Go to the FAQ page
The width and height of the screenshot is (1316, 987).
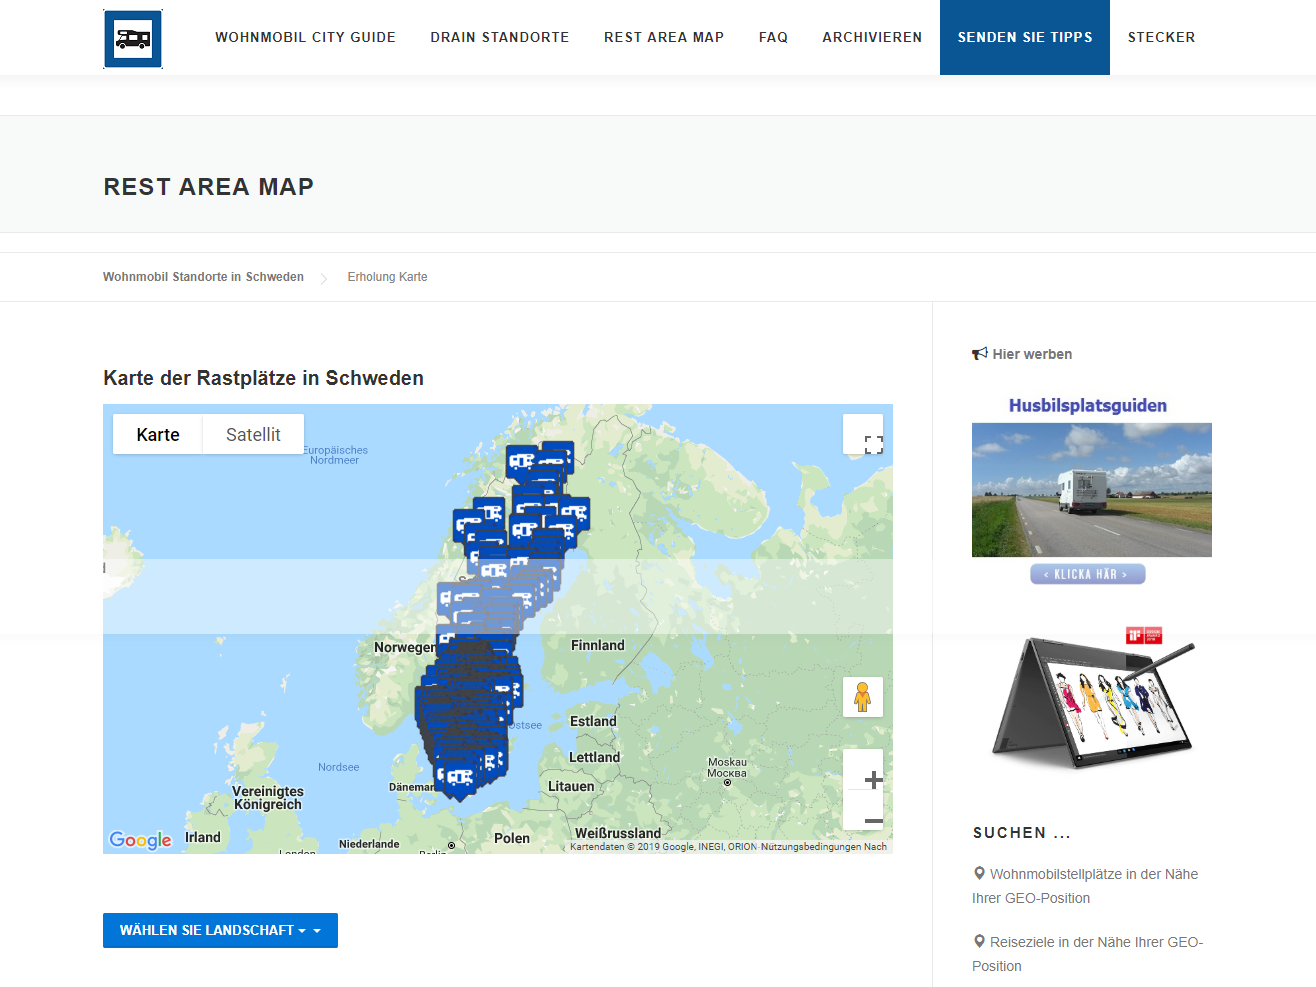pos(773,37)
